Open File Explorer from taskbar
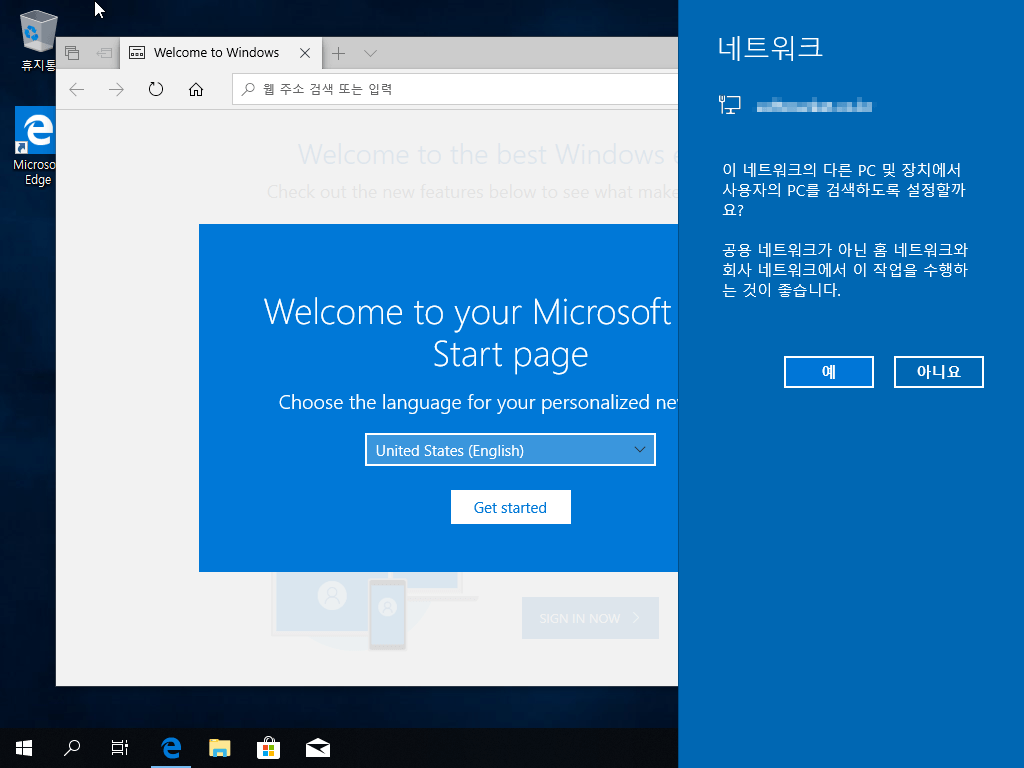 point(219,748)
